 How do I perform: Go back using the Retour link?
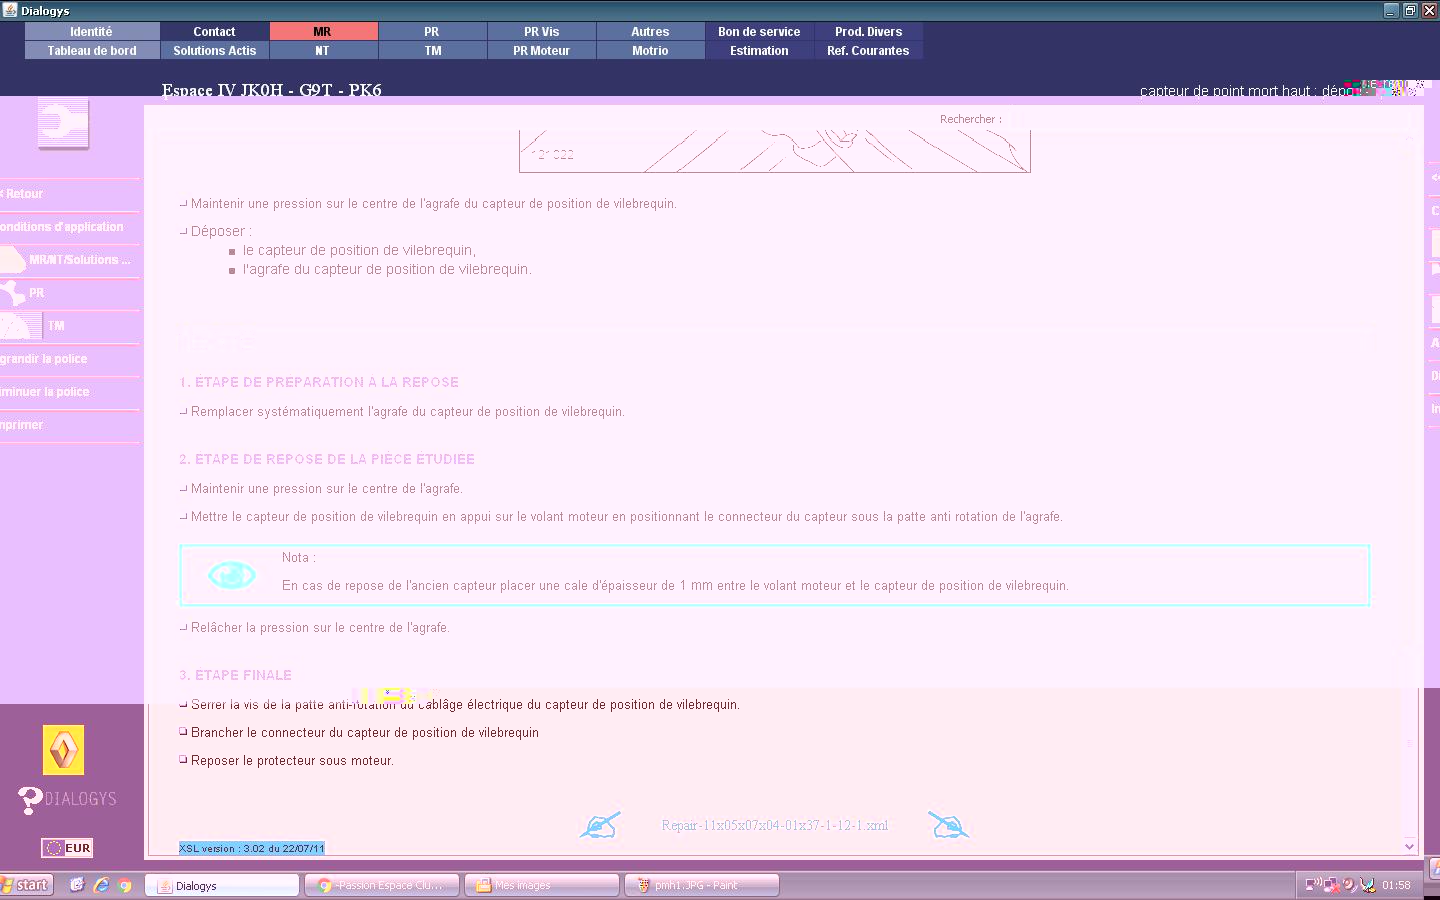click(24, 194)
